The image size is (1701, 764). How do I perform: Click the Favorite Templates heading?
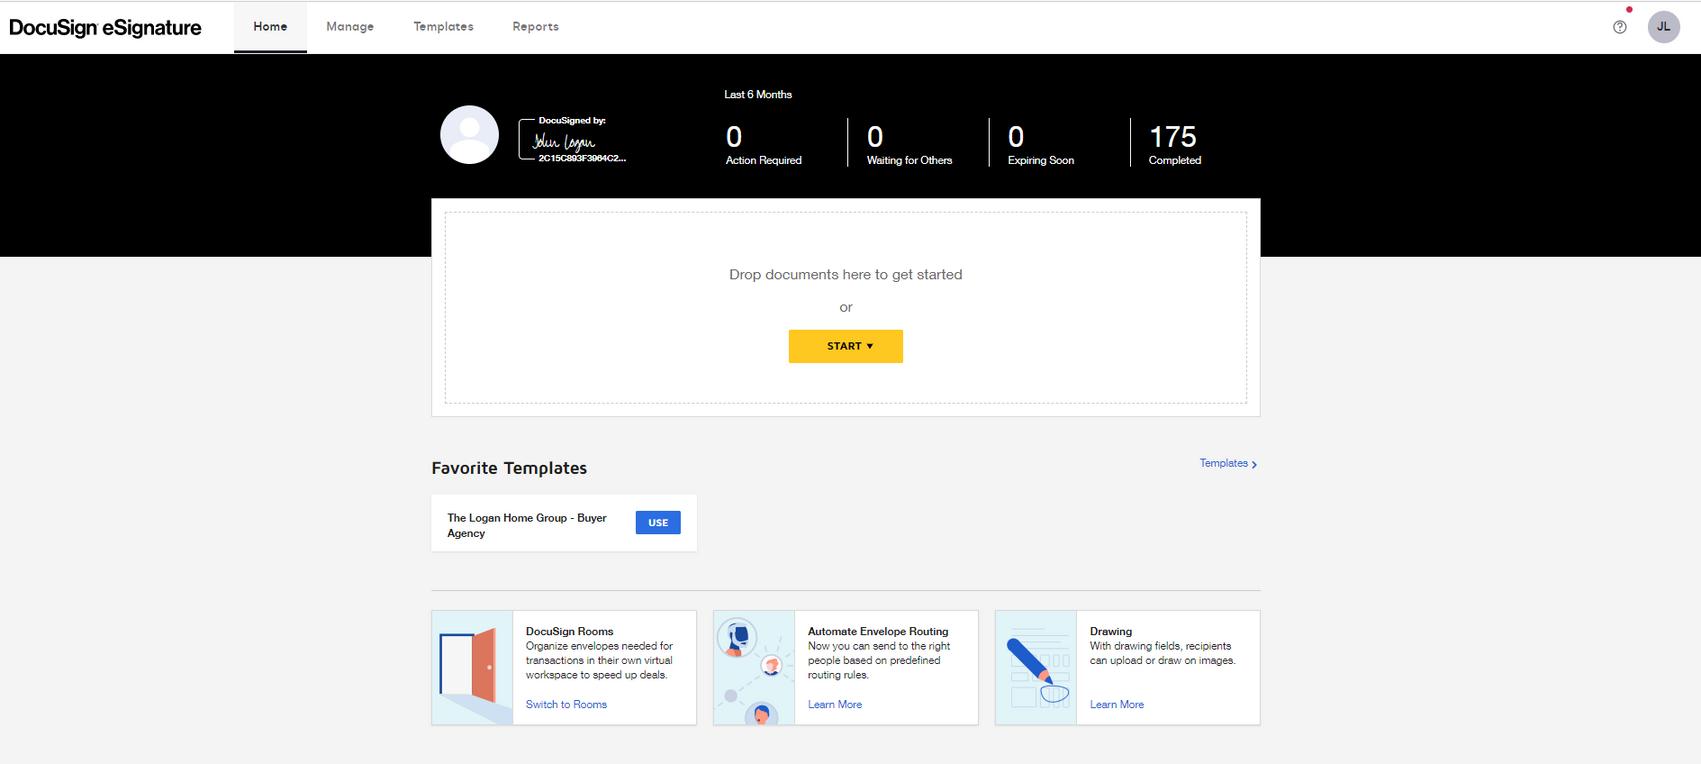pos(509,468)
